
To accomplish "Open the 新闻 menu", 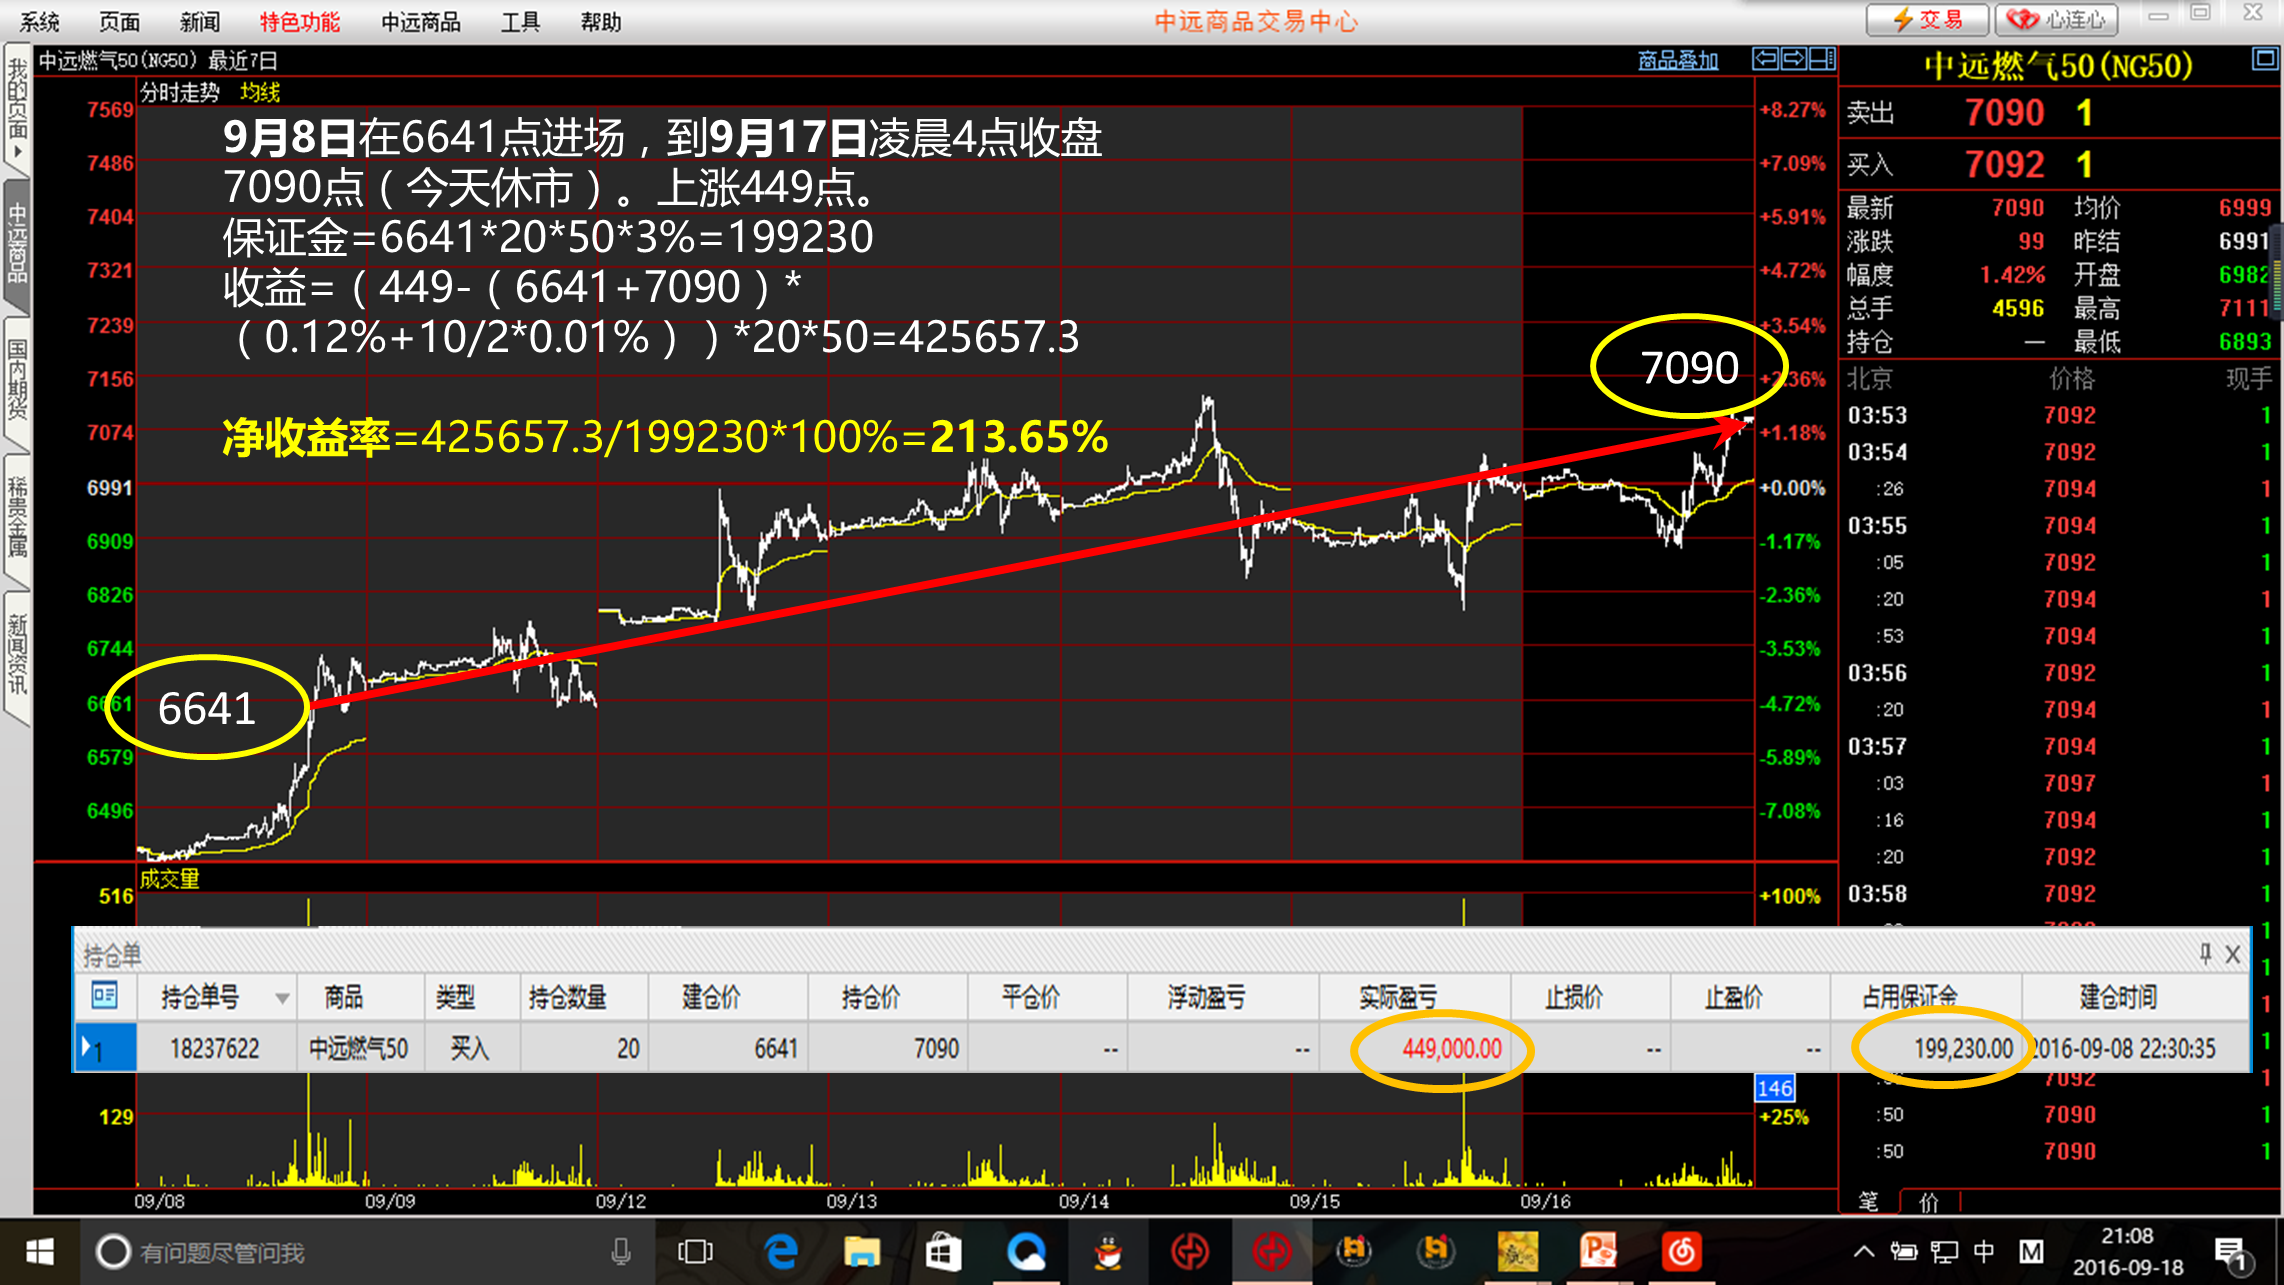I will click(x=200, y=21).
